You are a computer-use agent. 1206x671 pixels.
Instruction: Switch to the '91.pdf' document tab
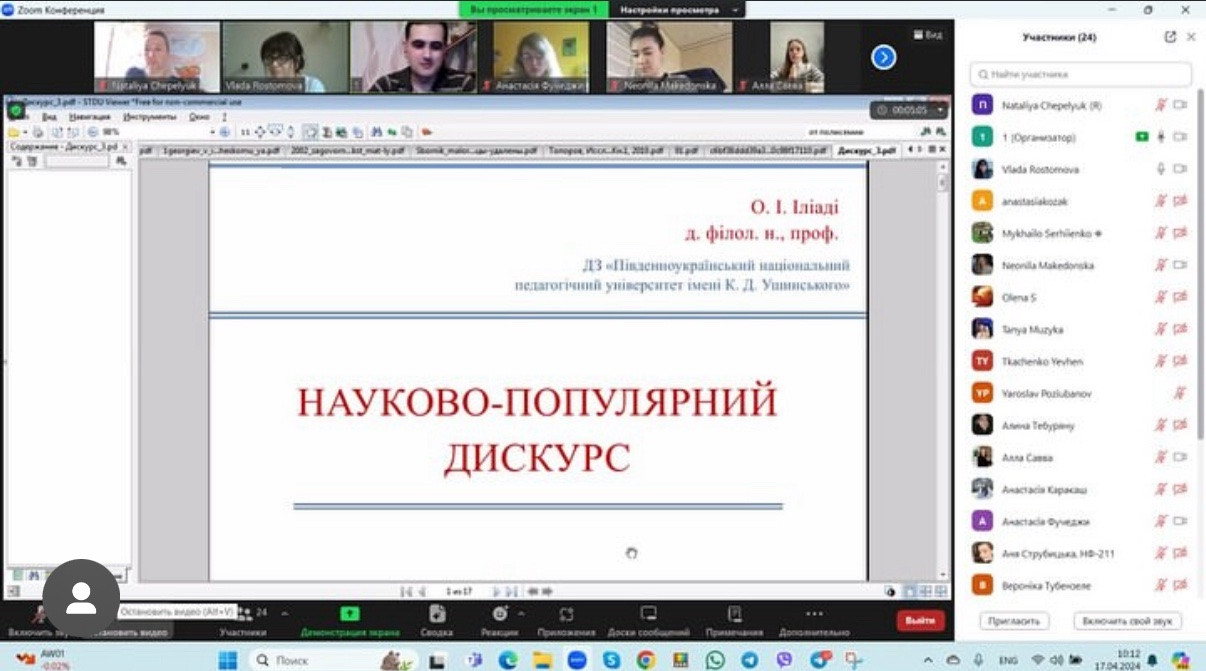pos(685,150)
